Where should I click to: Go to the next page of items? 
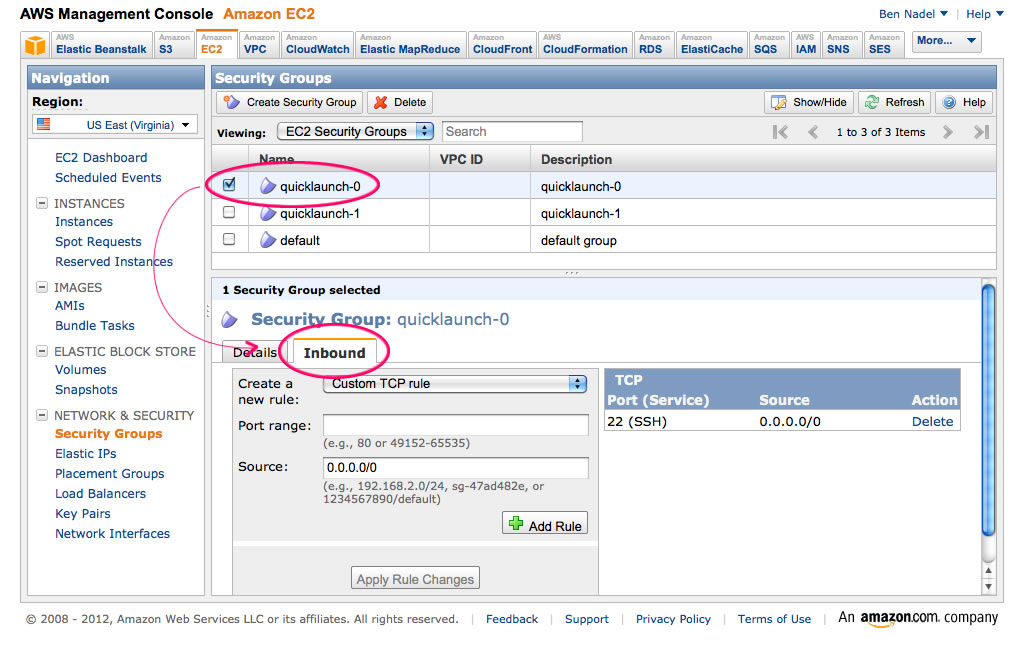948,132
